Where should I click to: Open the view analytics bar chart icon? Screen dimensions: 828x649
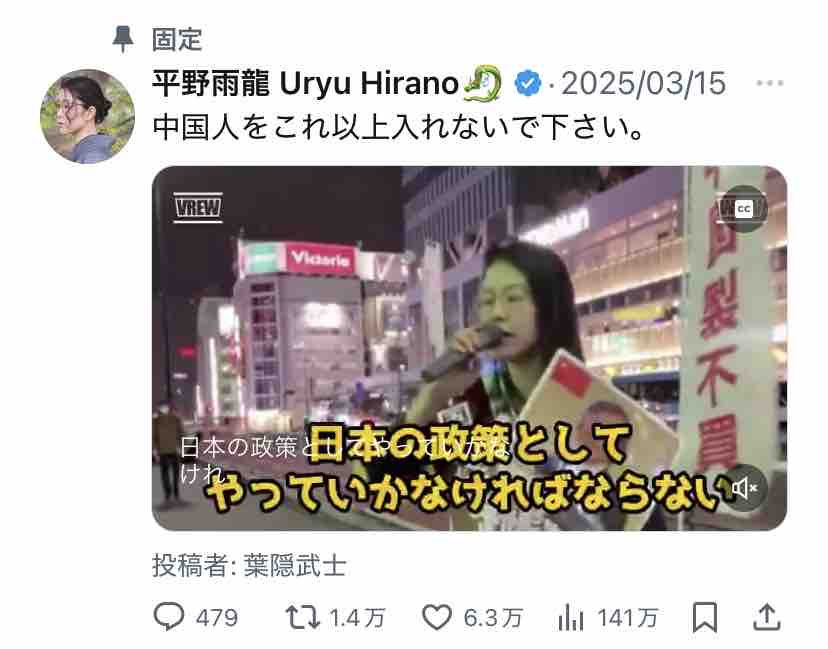[571, 617]
